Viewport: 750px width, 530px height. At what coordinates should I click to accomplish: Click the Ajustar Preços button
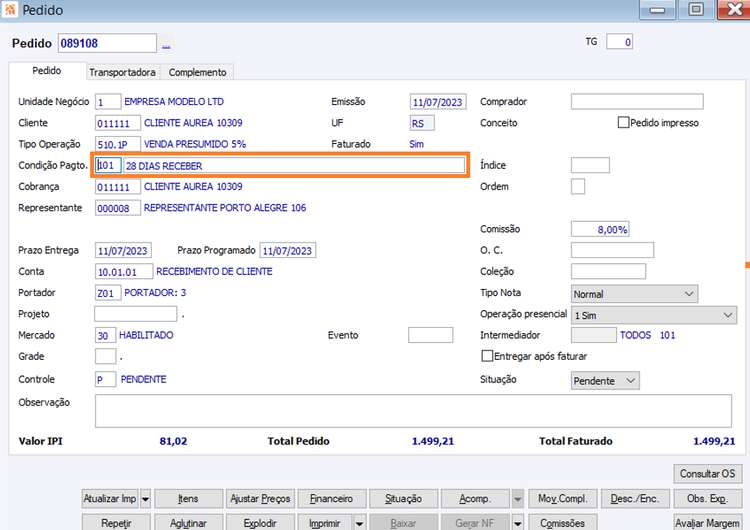pos(260,499)
